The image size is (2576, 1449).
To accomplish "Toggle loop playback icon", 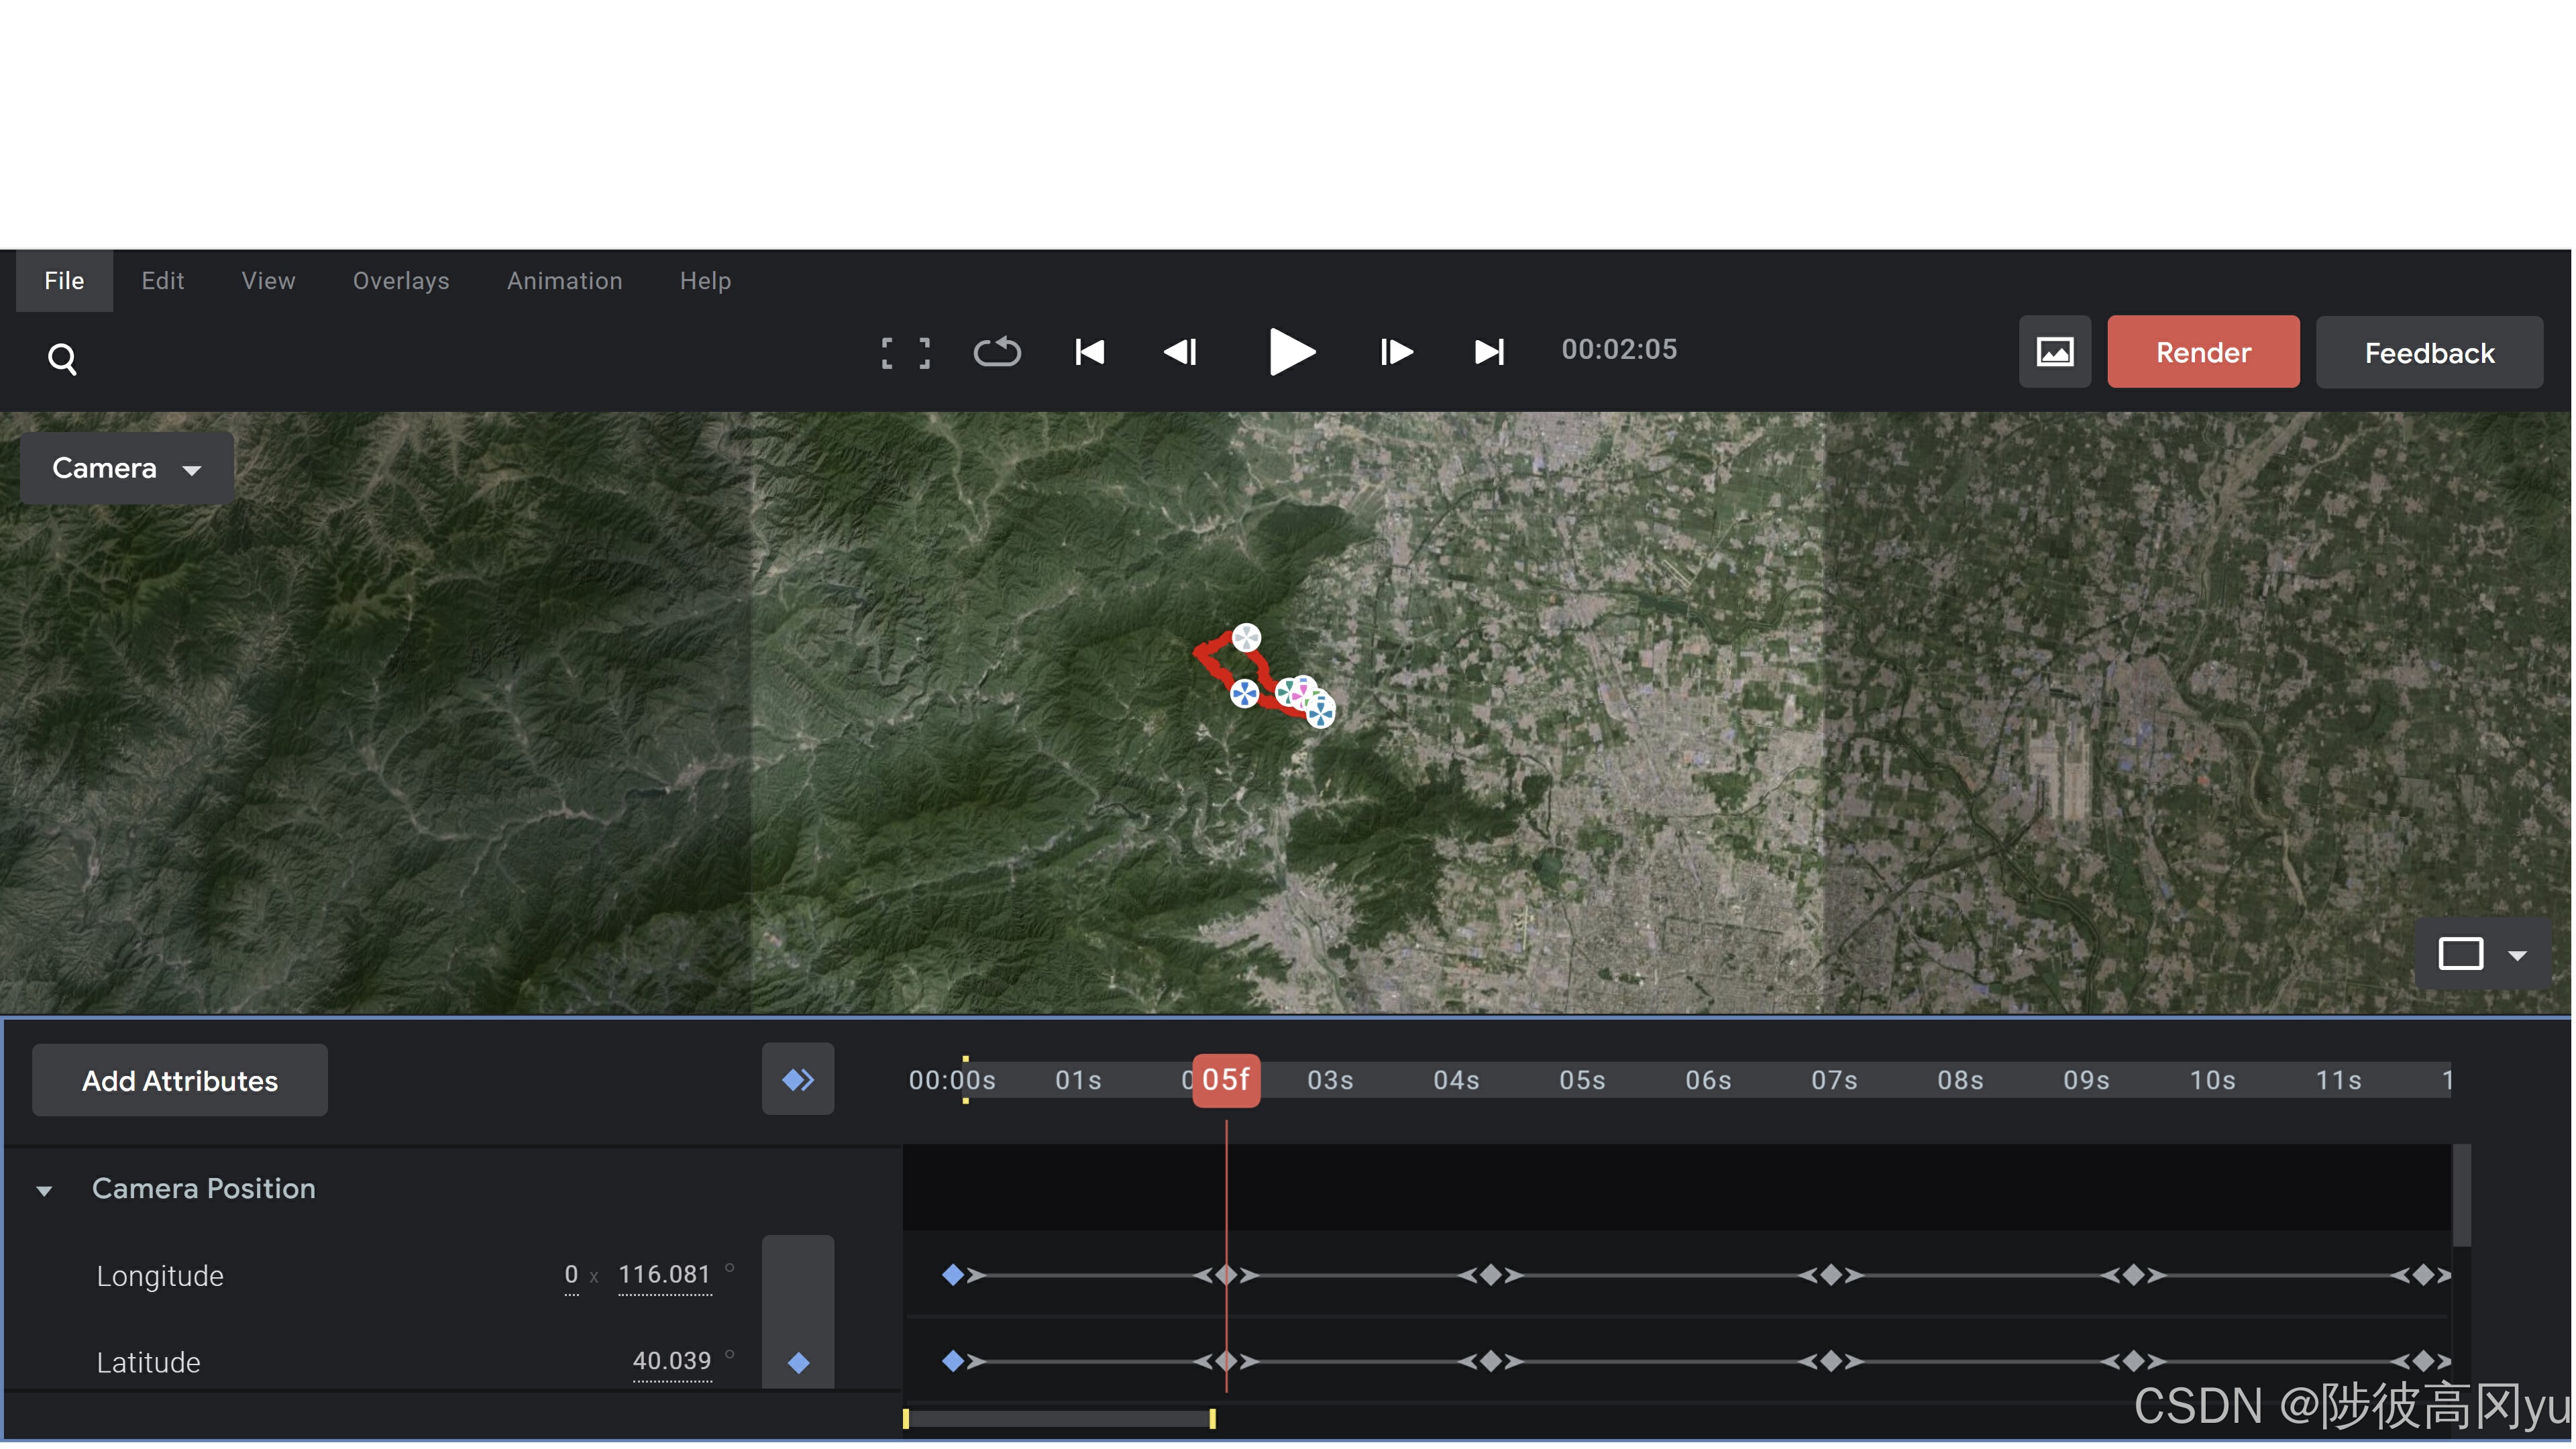I will (x=997, y=352).
